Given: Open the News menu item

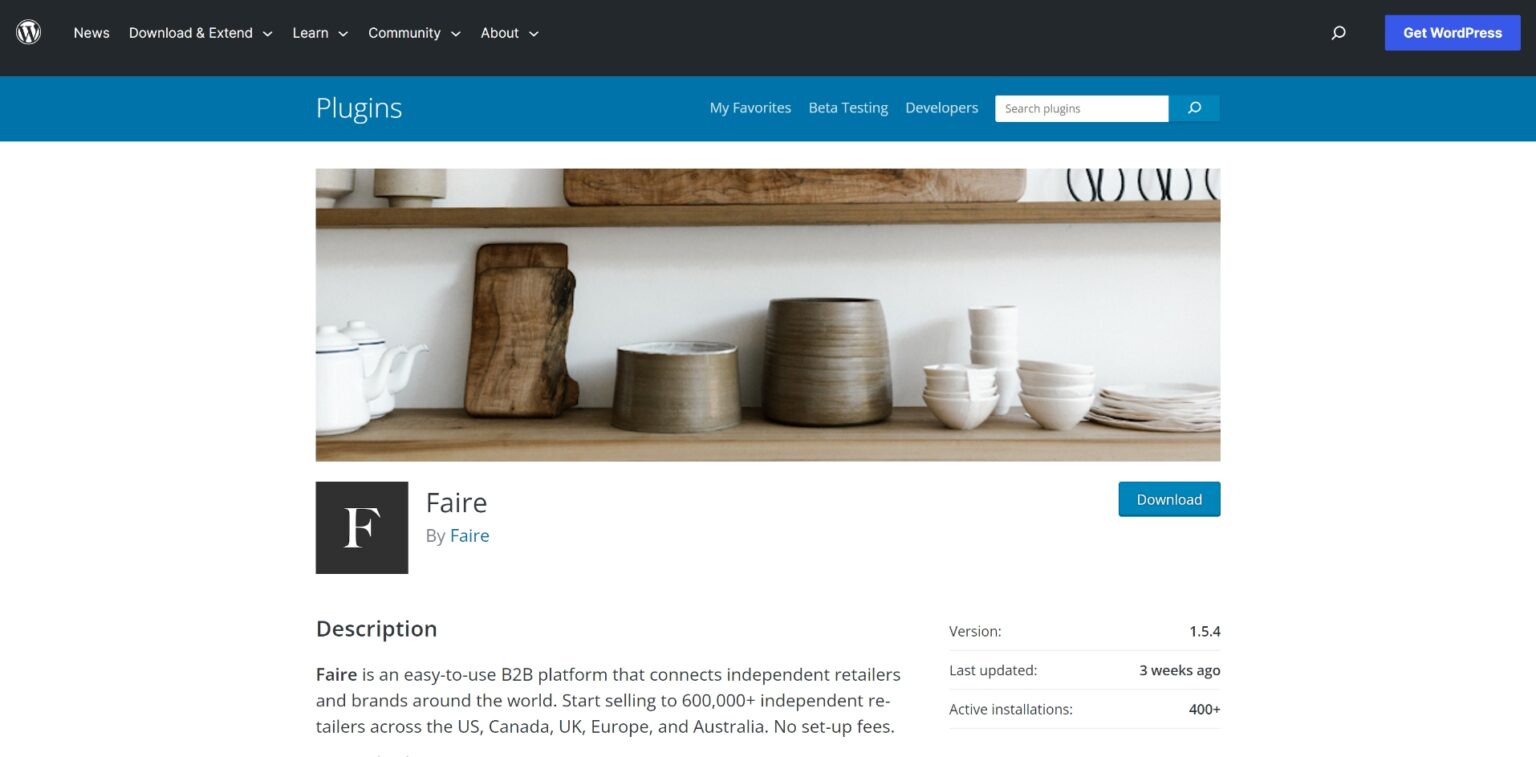Looking at the screenshot, I should [91, 33].
